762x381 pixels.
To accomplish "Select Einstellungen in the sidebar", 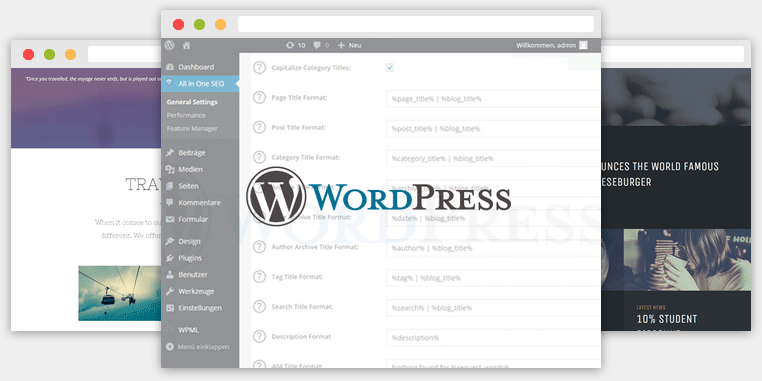I will coord(200,308).
